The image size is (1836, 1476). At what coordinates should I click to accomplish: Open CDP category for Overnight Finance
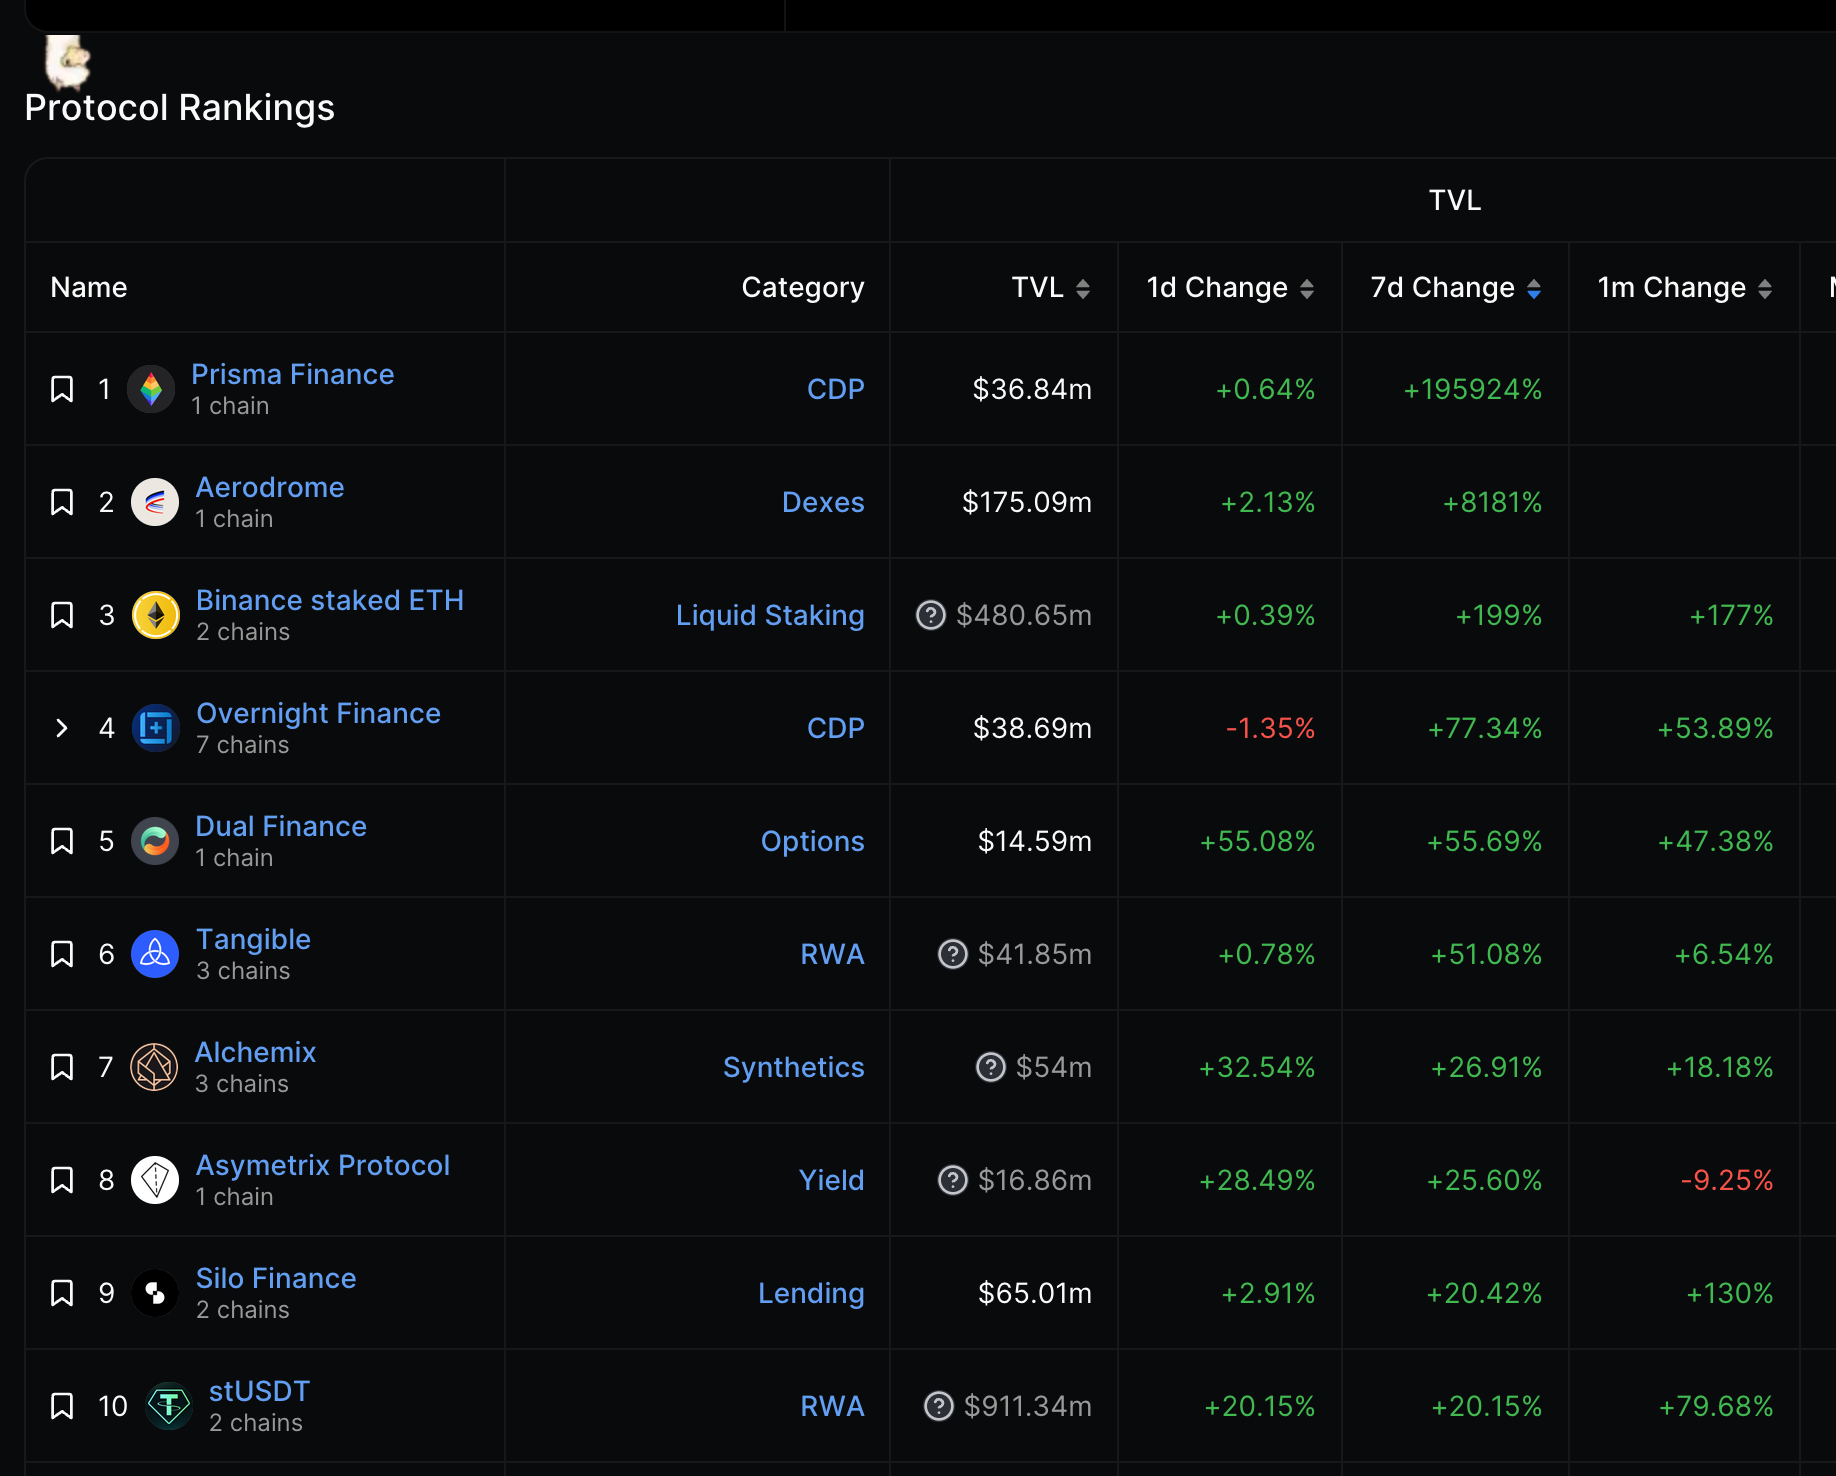tap(835, 728)
